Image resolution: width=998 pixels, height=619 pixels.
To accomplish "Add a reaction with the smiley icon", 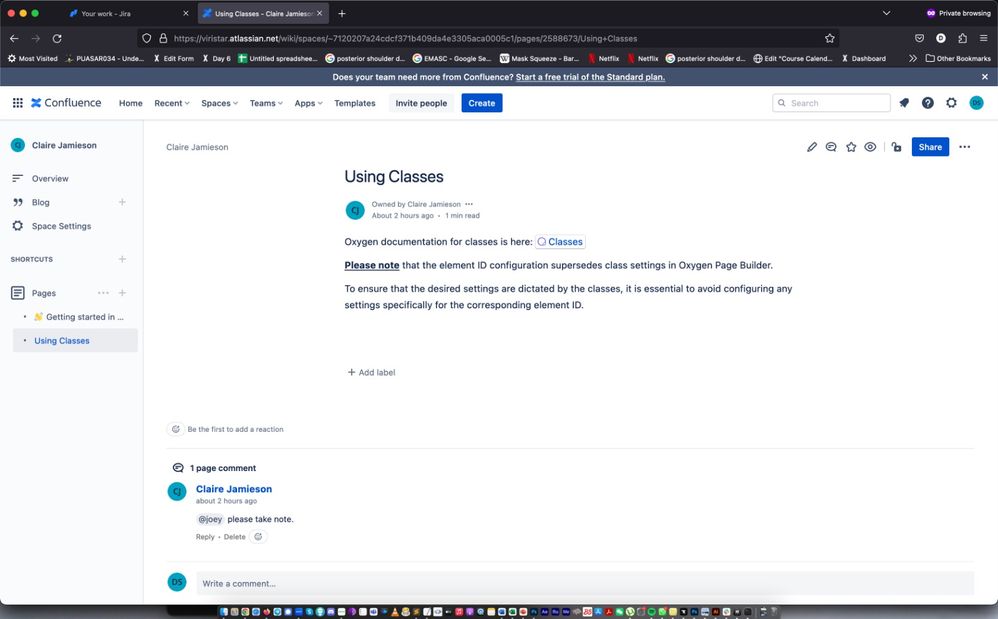I will 177,428.
